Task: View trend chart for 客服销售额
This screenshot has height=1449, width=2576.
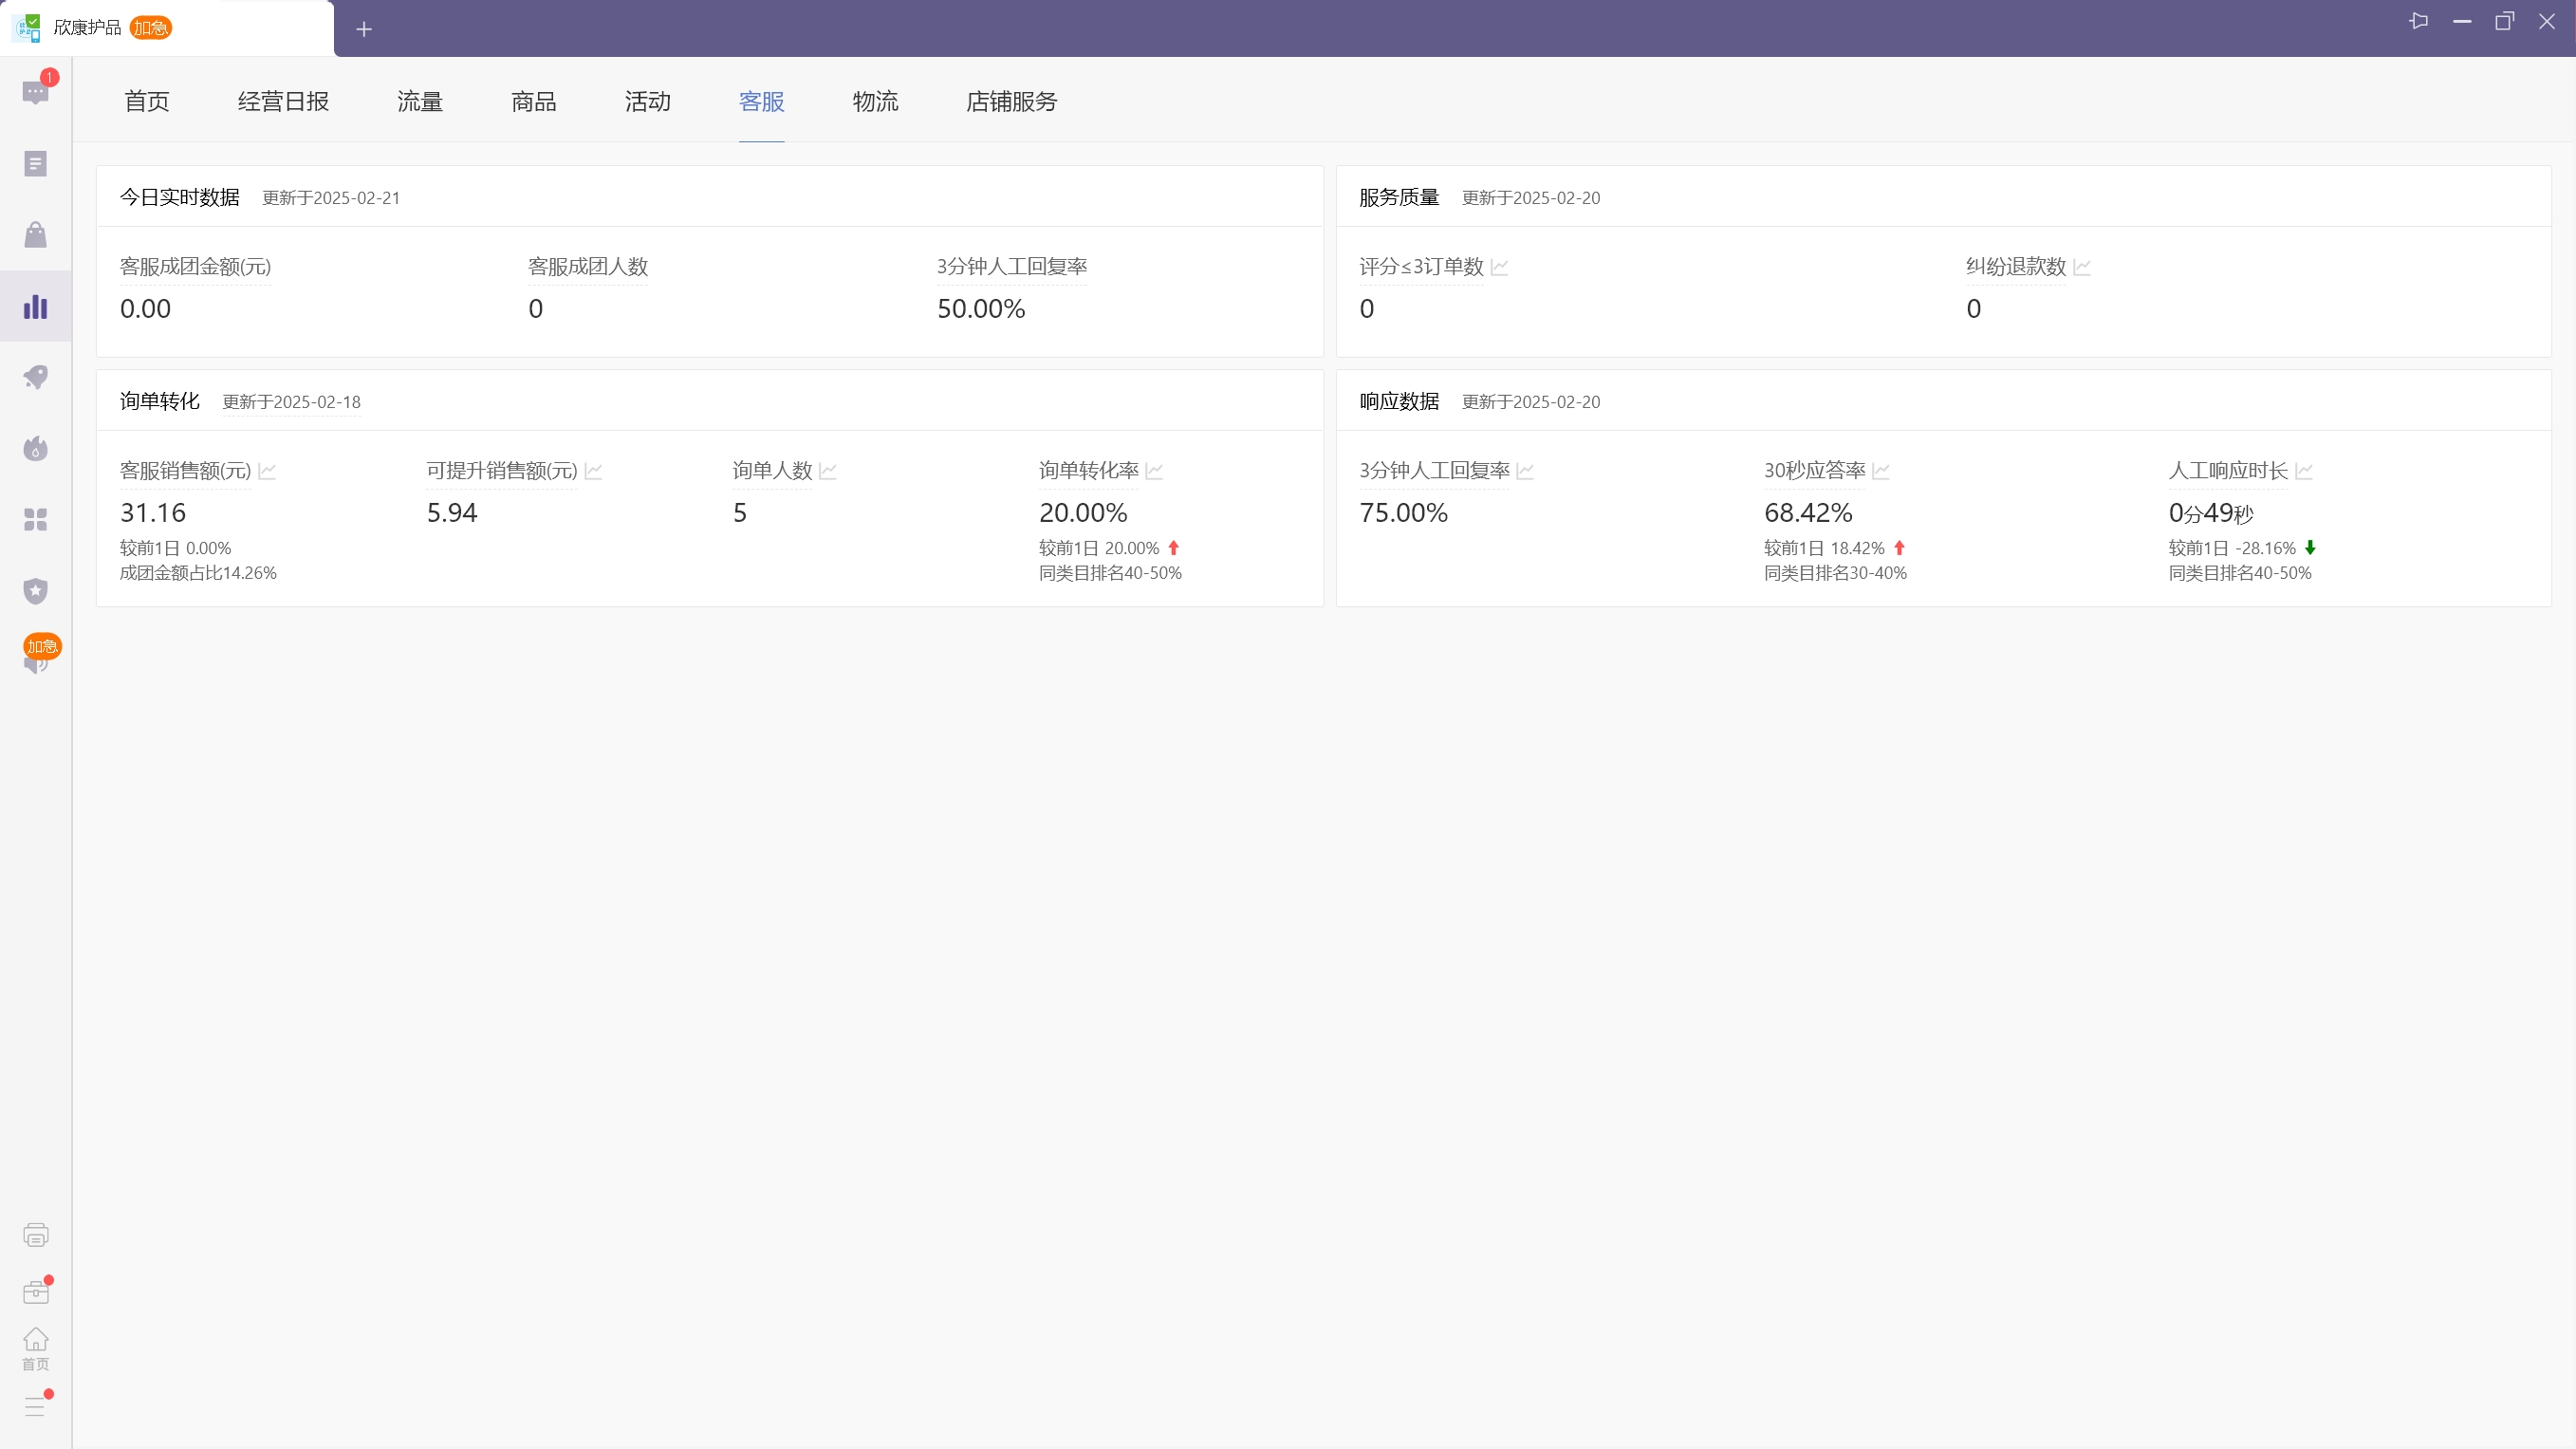Action: tap(267, 471)
